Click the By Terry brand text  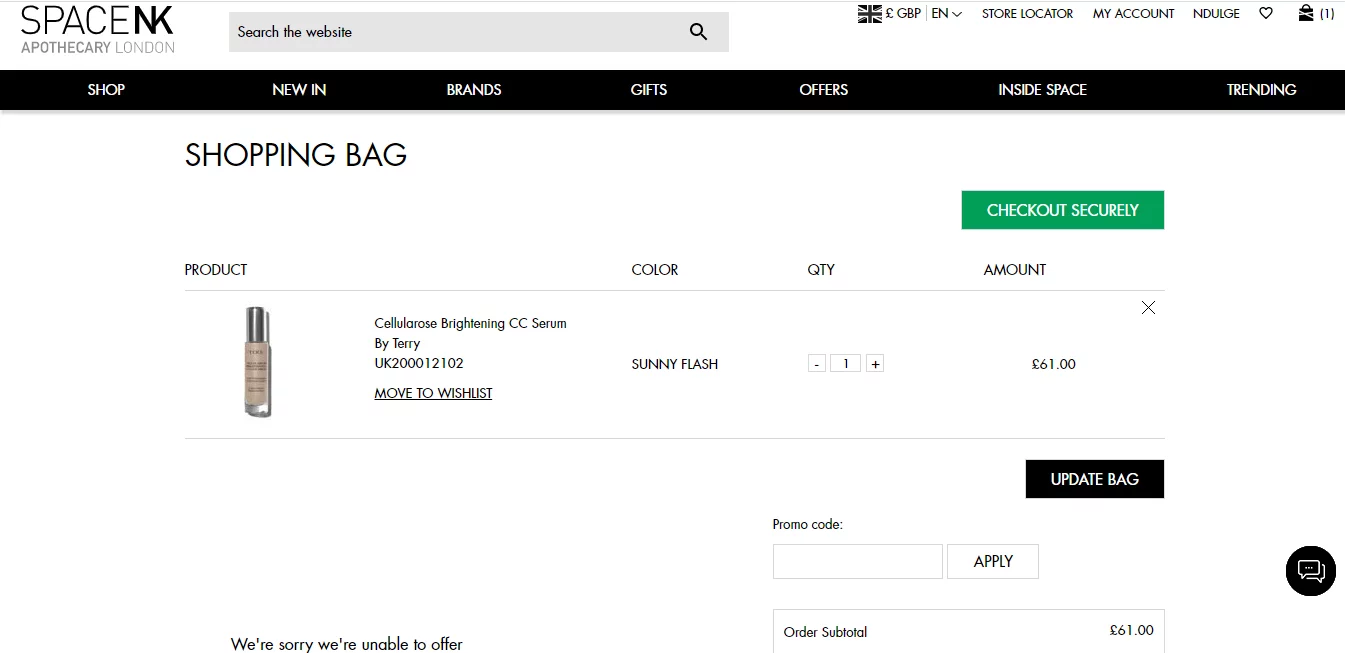tap(397, 343)
